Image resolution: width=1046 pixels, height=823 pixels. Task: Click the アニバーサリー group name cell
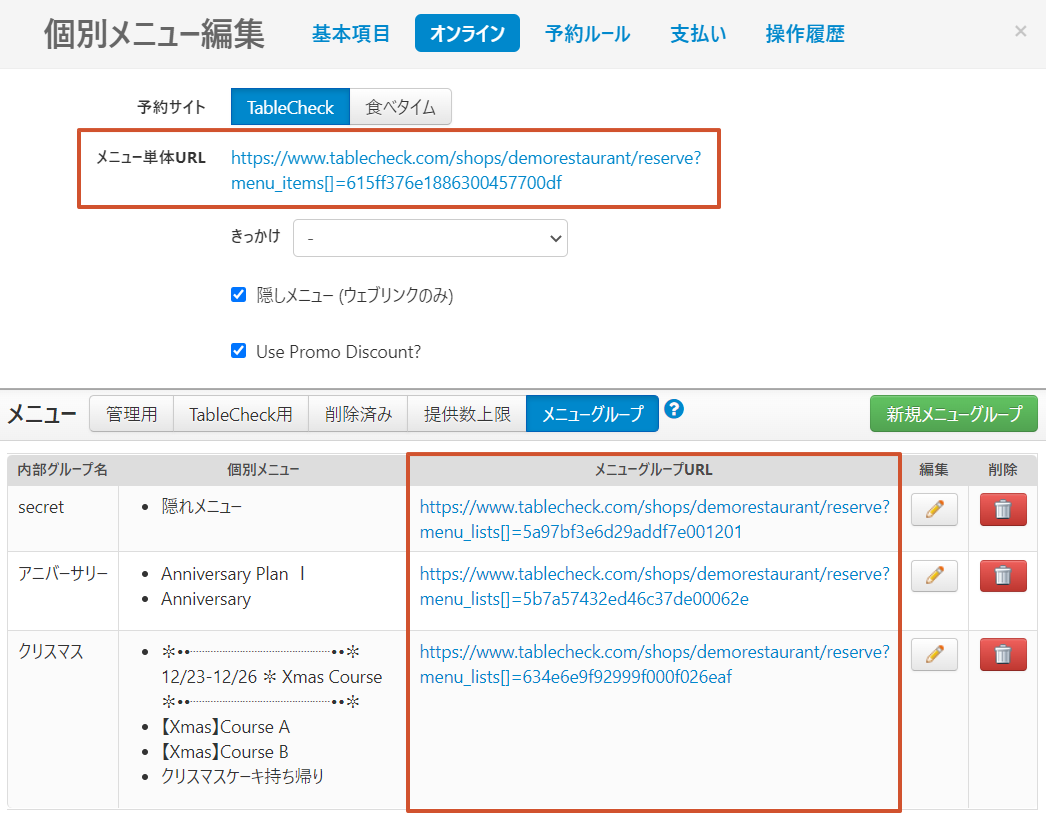click(63, 591)
